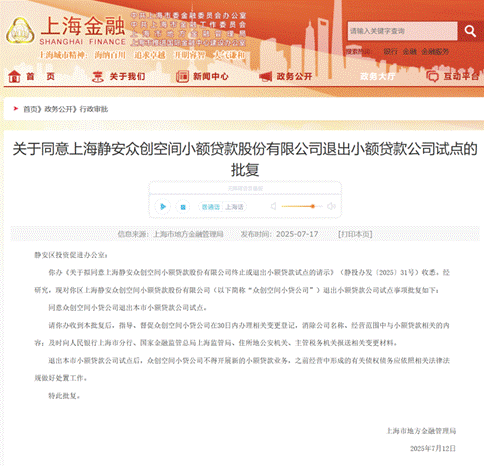This screenshot has width=484, height=466.
Task: Click the 金融 hot search keyword
Action: [x=409, y=52]
